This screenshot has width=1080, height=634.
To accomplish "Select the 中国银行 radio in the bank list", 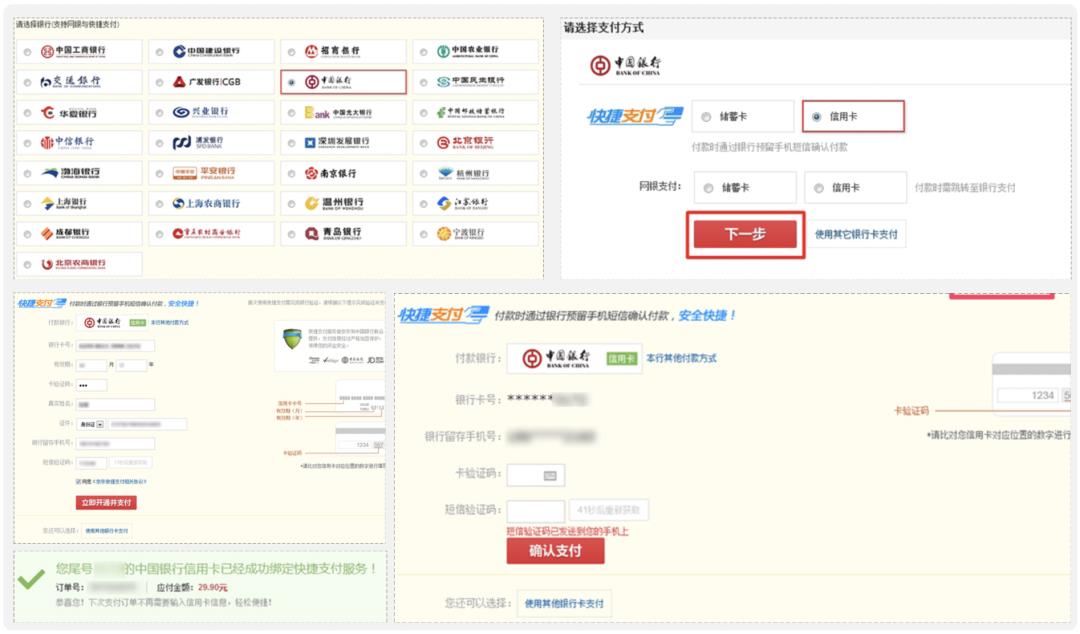I will (291, 82).
